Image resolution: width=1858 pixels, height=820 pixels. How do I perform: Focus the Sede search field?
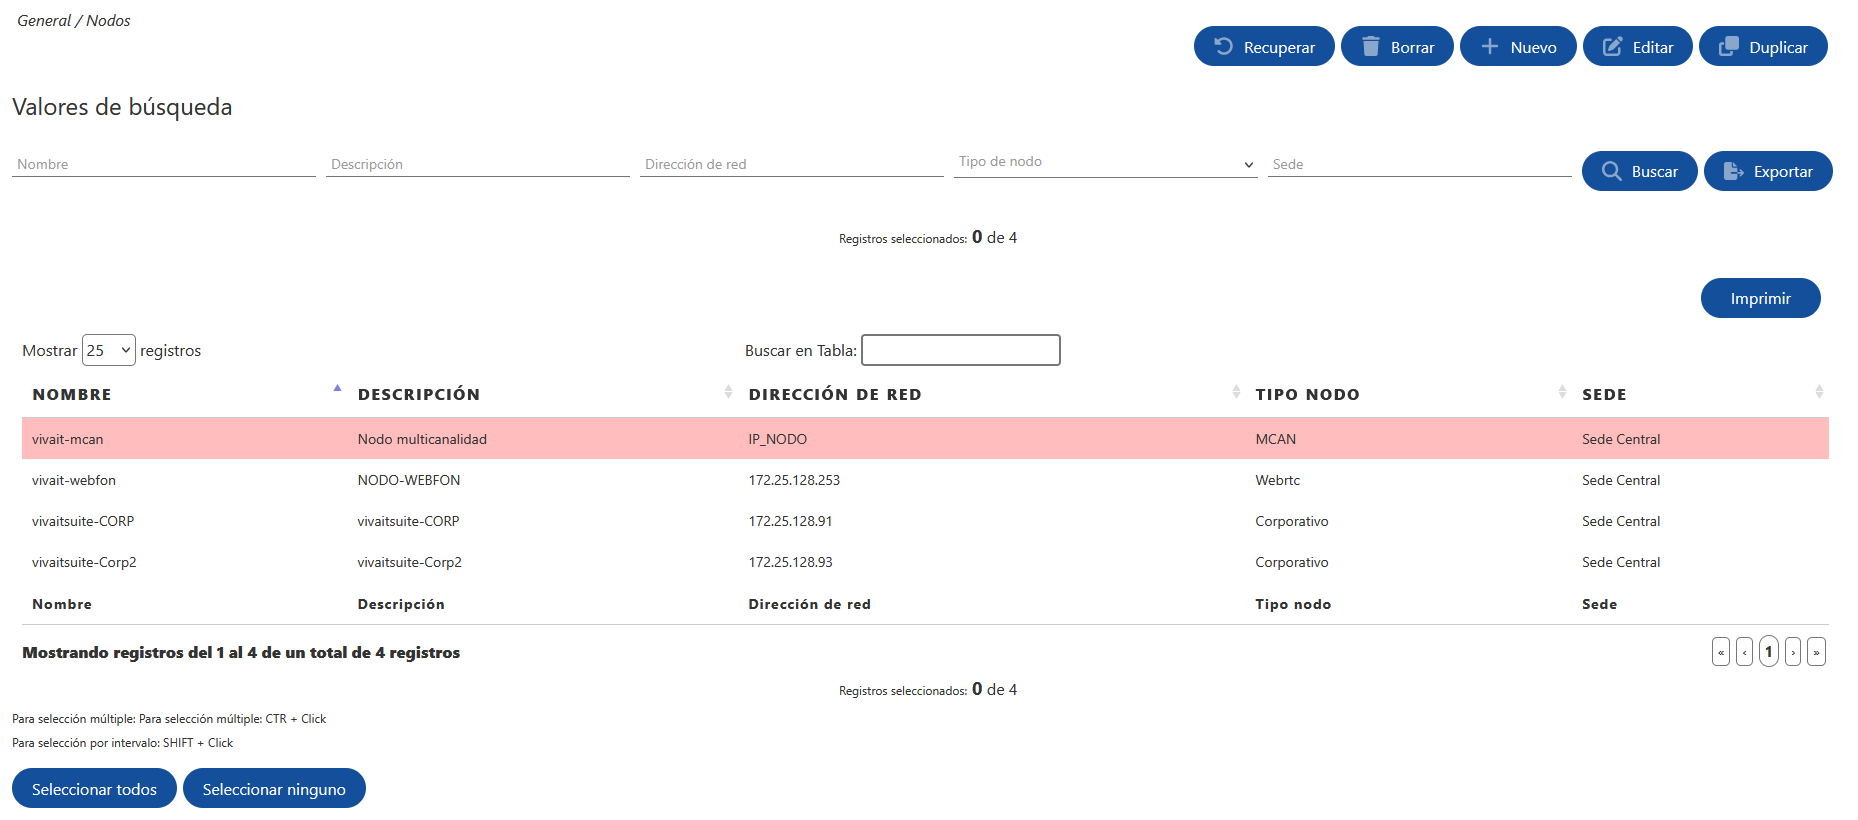pyautogui.click(x=1420, y=164)
